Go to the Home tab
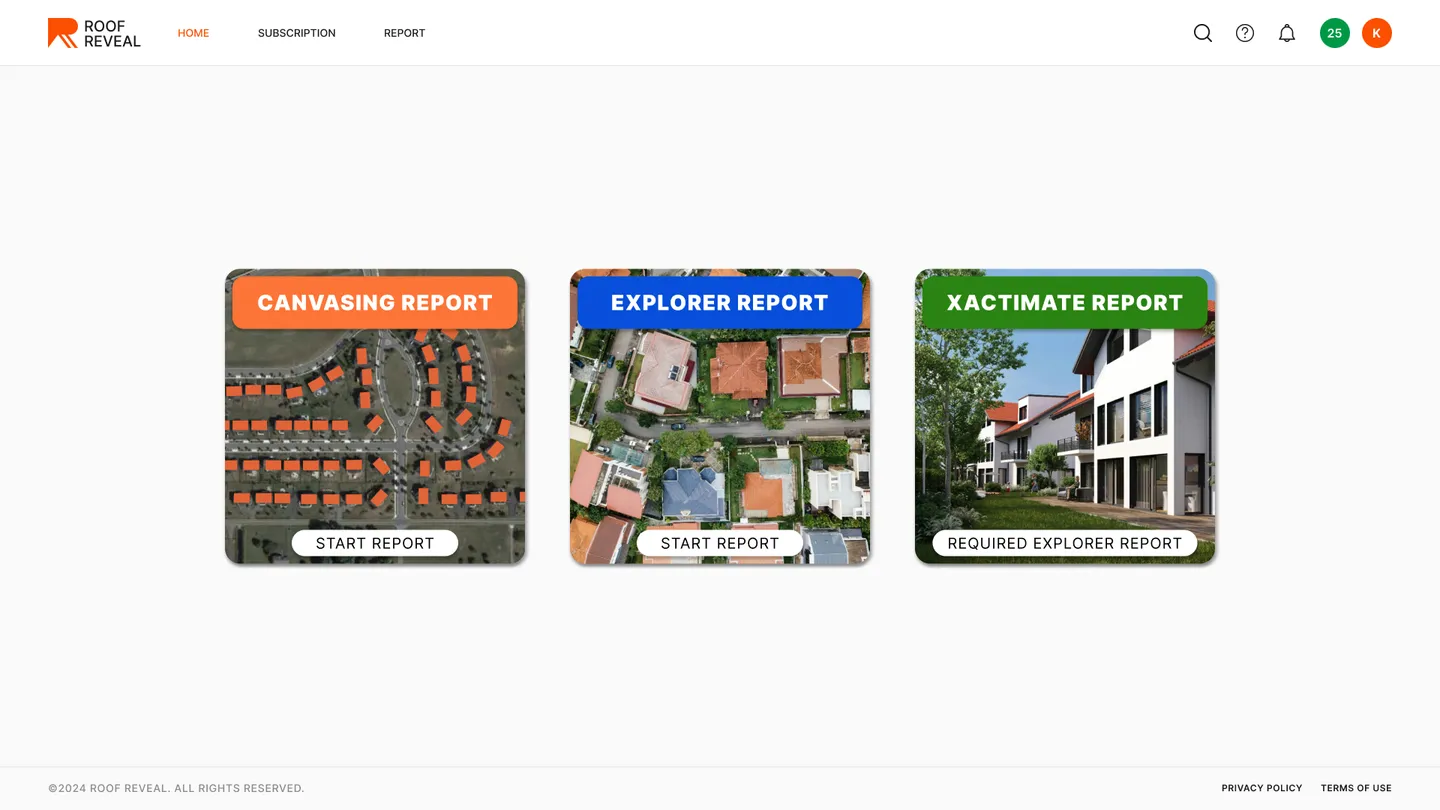Viewport: 1440px width, 810px height. [x=193, y=33]
